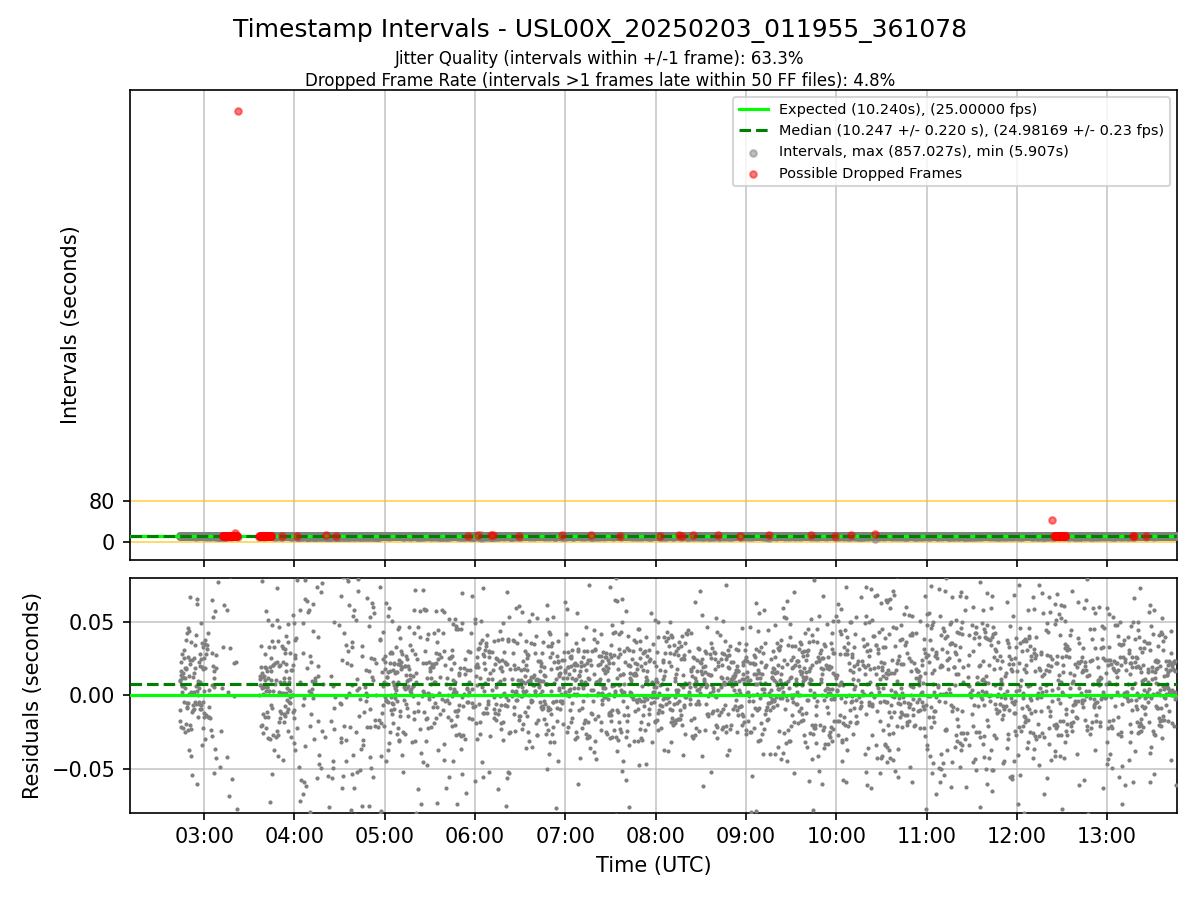Click the '06:00' time tick label
Screen dimensions: 1200x900
click(x=475, y=834)
